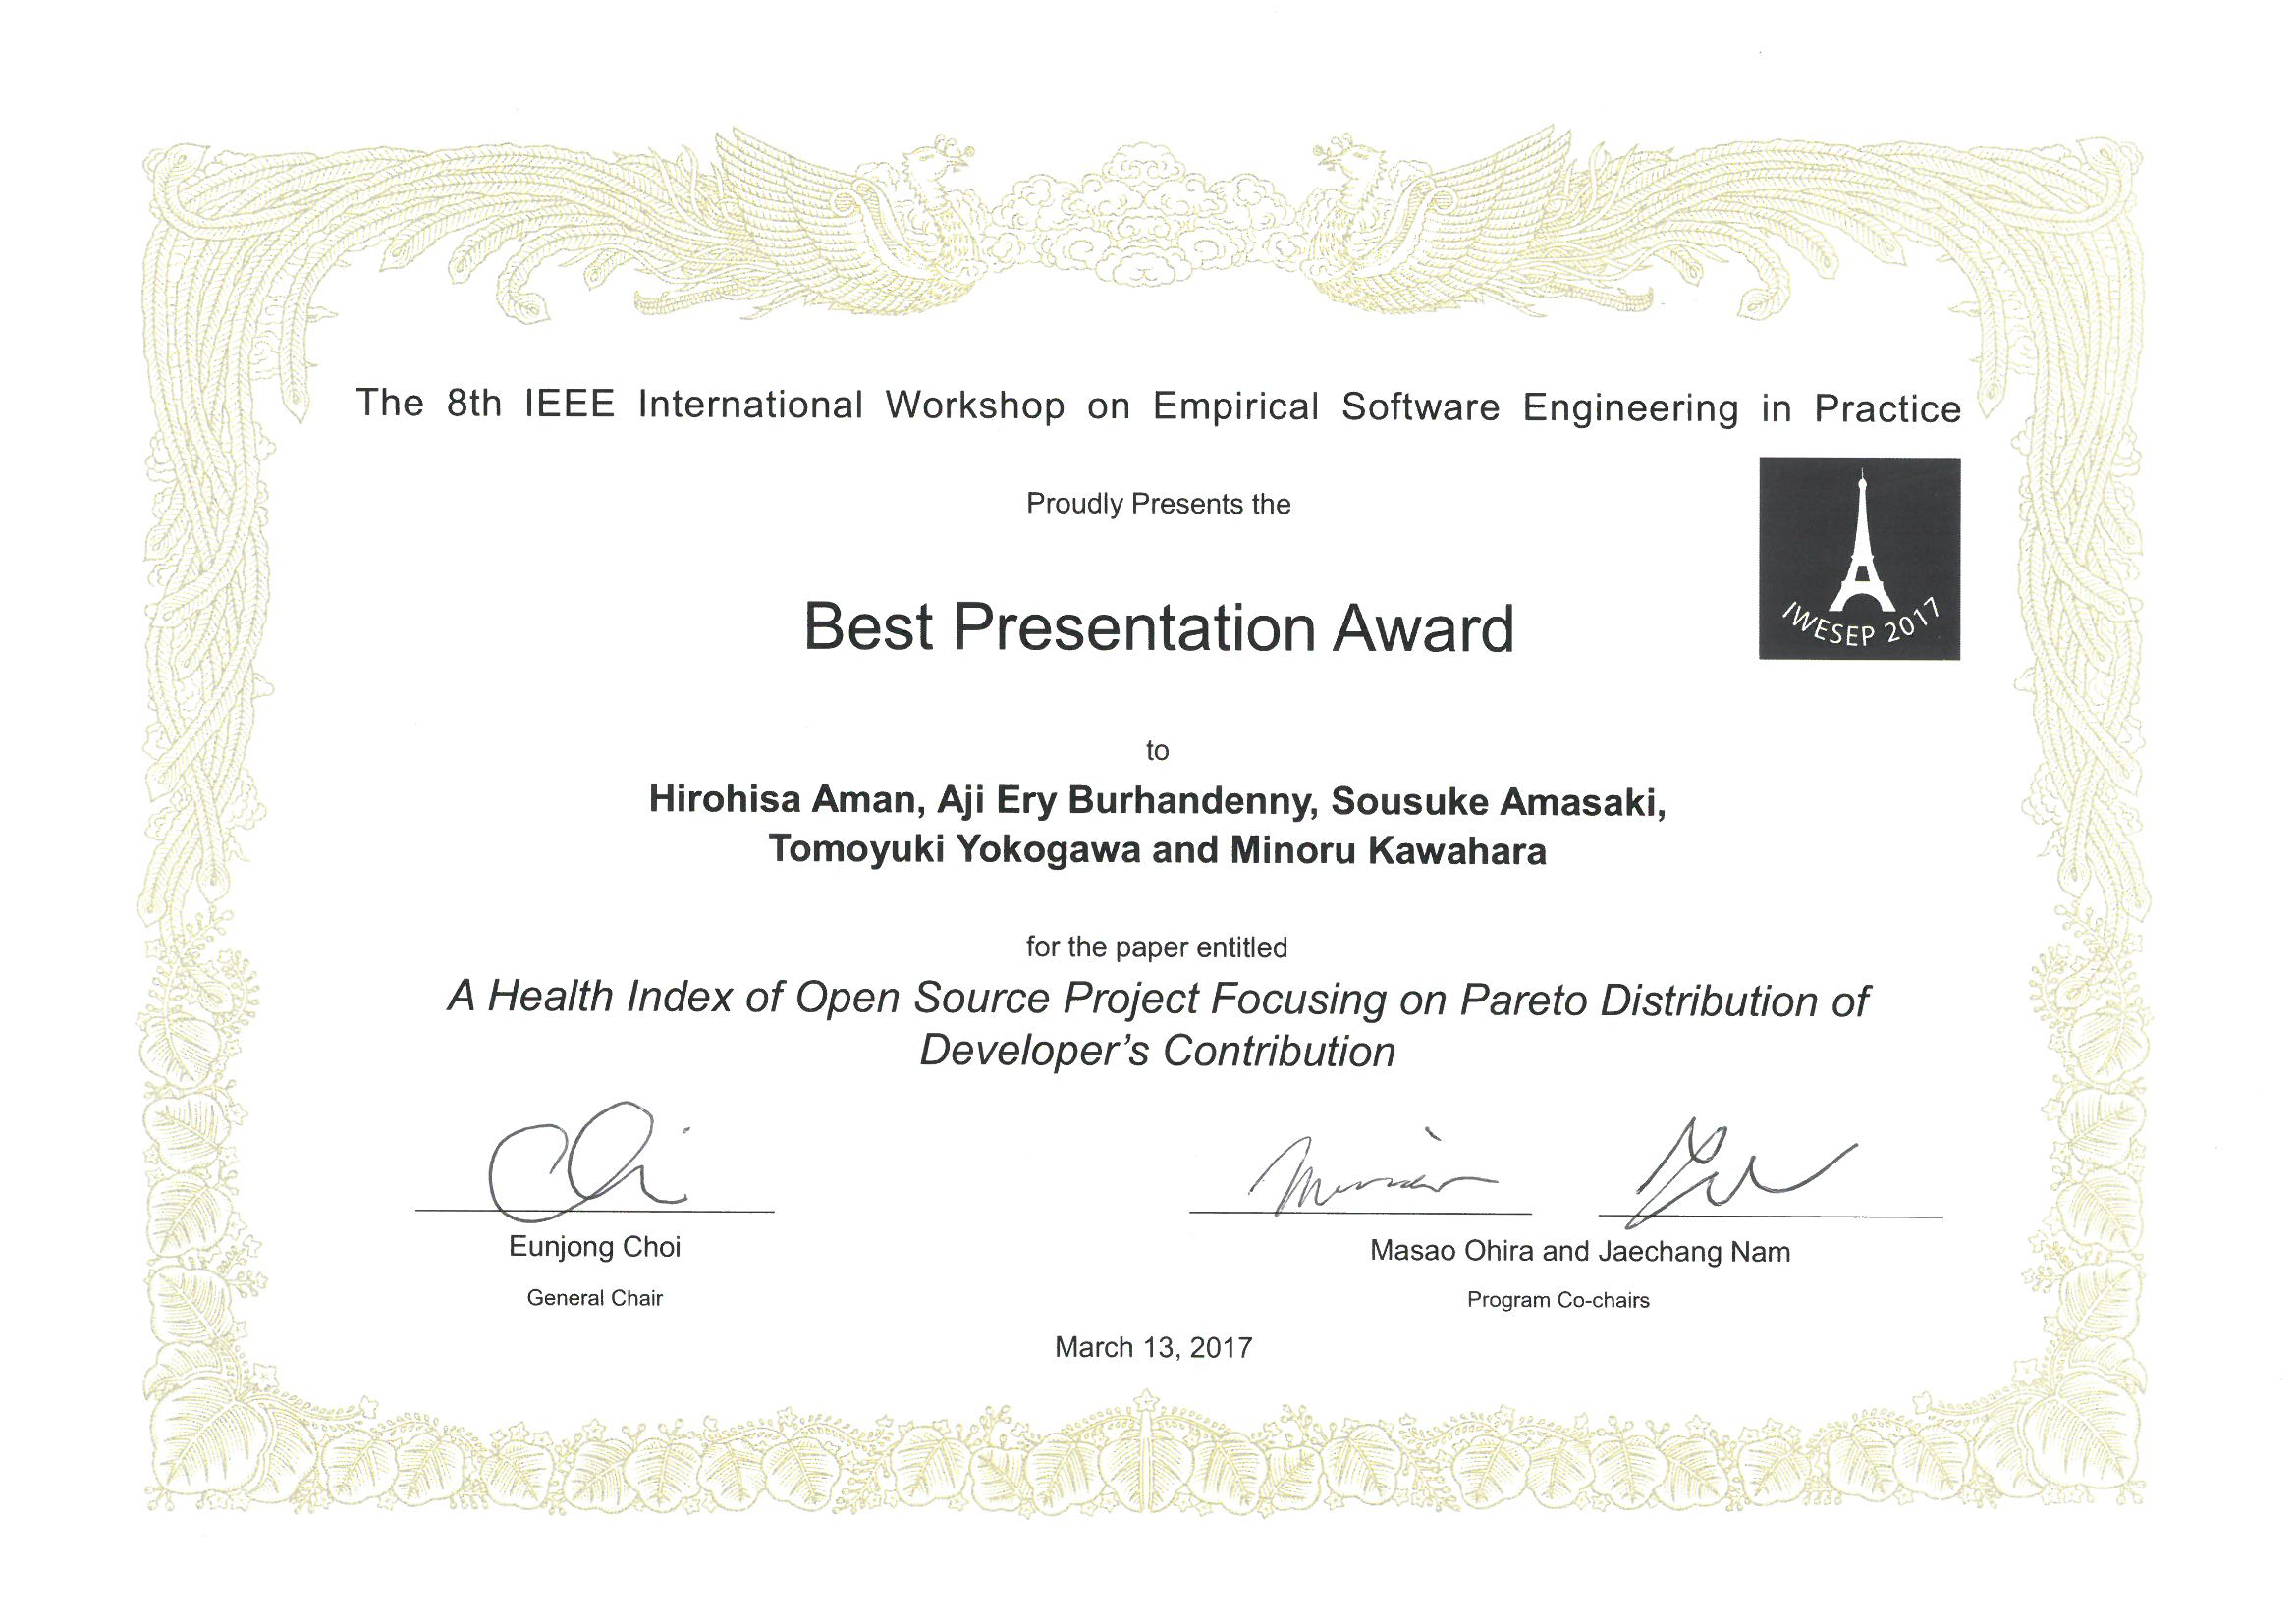Viewport: 2296px width, 1623px height.
Task: Click the paper title line 'A Health Index of Open Source Project'
Action: point(1158,999)
